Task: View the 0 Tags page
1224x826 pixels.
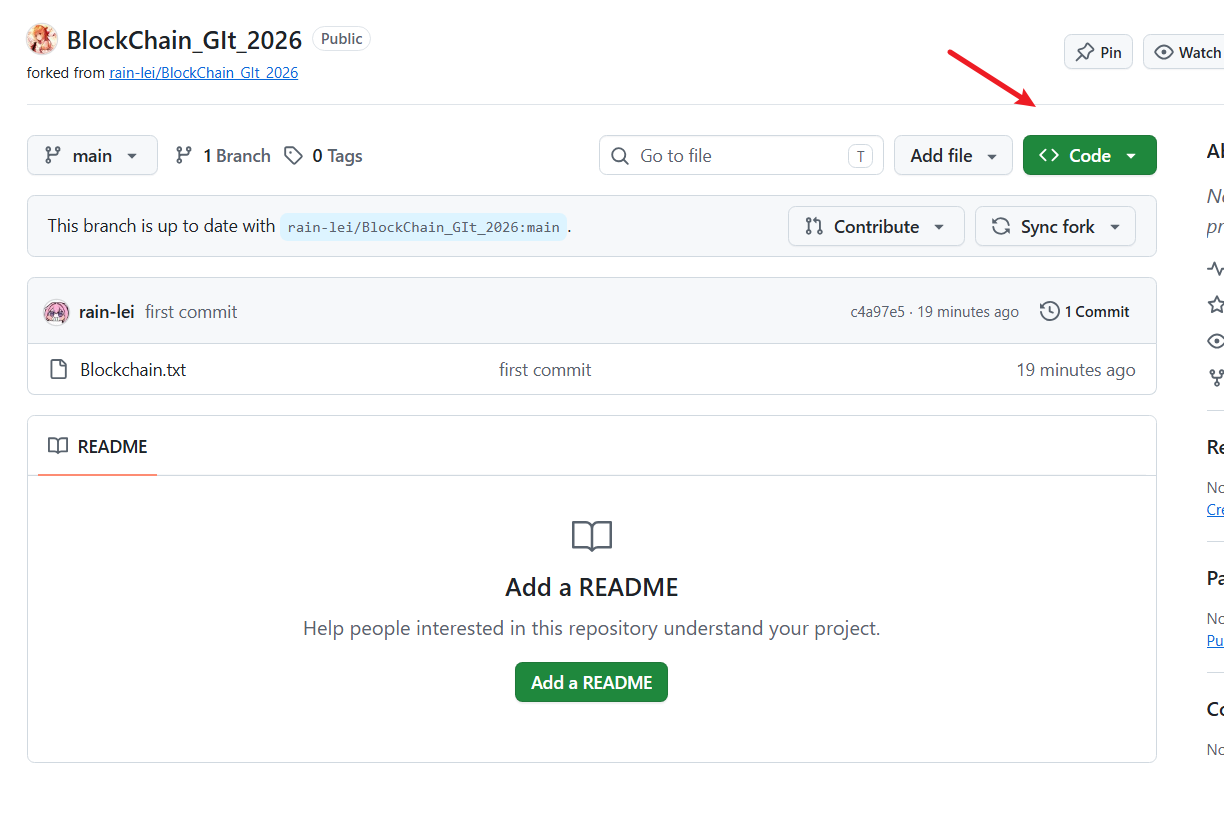Action: tap(323, 156)
